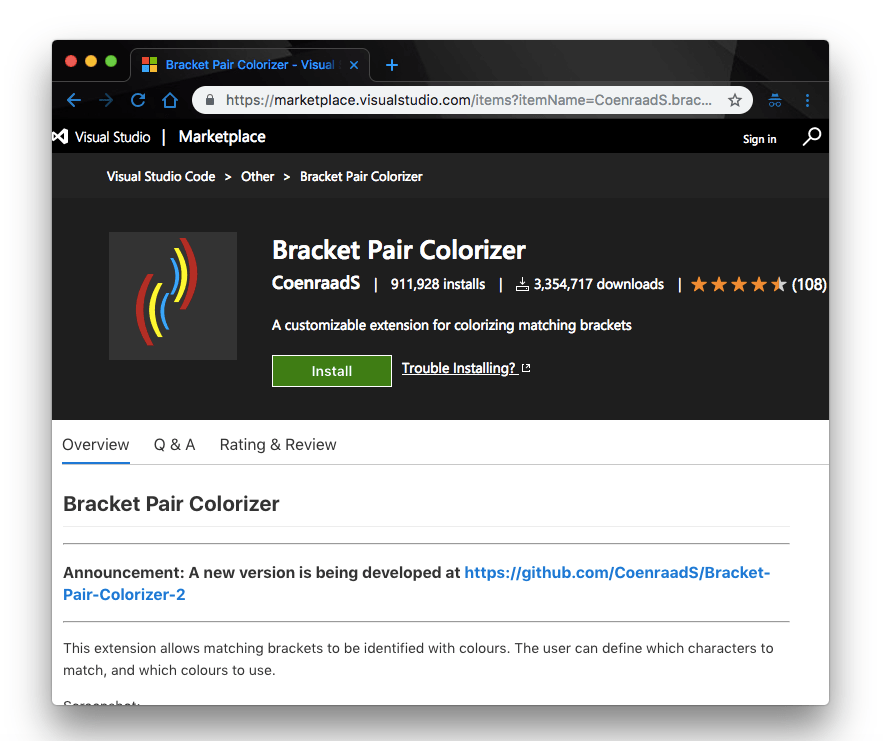Open the incognito profile icon
The width and height of the screenshot is (883, 741).
(x=775, y=100)
